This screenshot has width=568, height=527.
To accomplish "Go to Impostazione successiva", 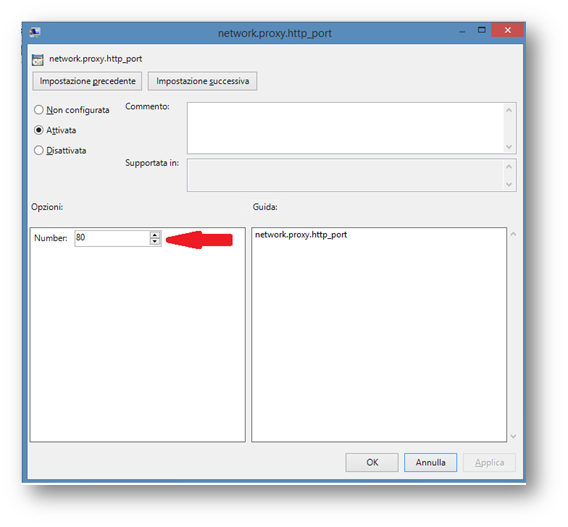I will coord(202,81).
